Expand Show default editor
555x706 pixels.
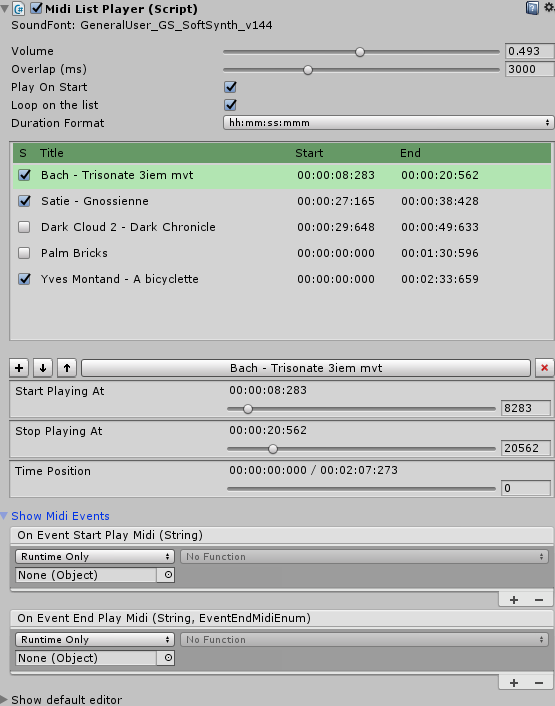pyautogui.click(x=66, y=700)
